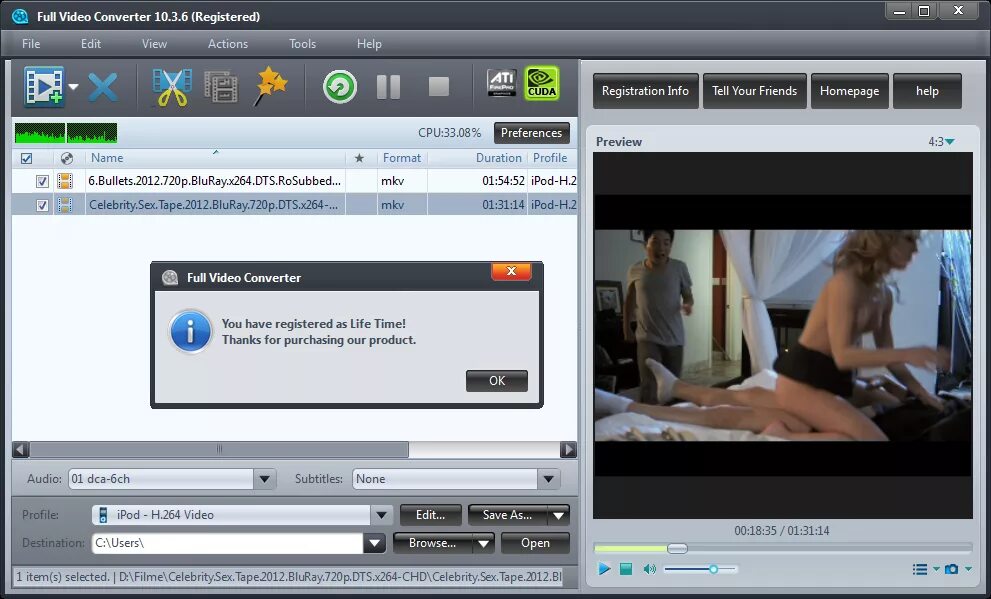Stop the preview playback
The height and width of the screenshot is (599, 991).
(626, 569)
